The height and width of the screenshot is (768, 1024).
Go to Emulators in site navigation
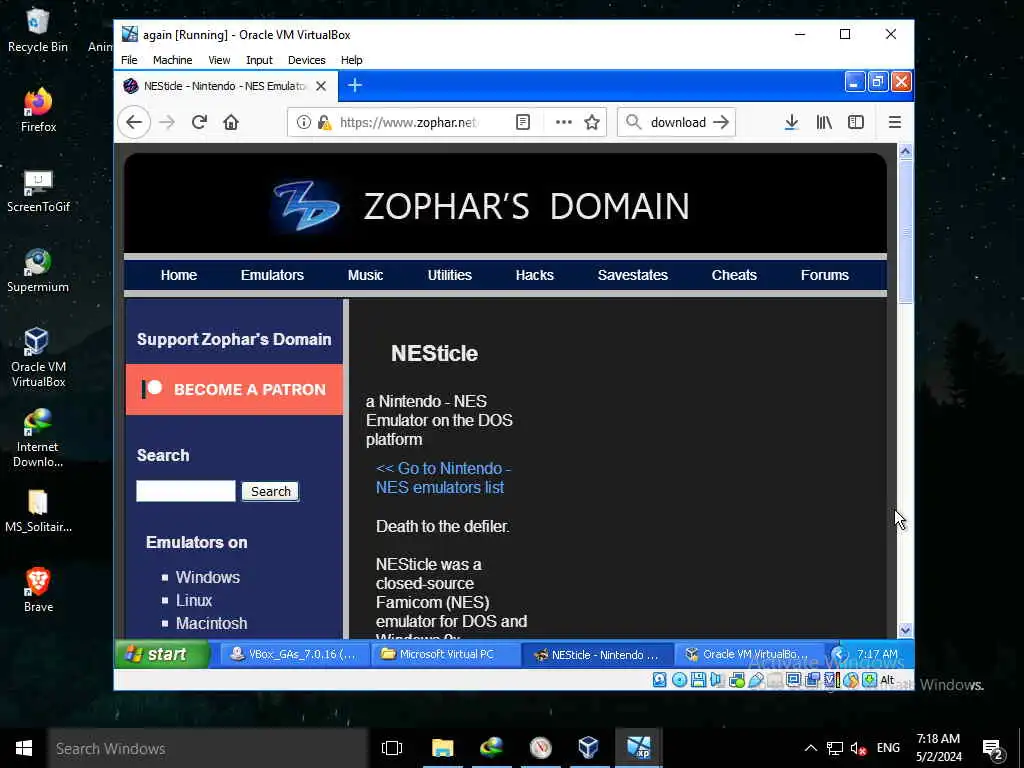coord(272,275)
